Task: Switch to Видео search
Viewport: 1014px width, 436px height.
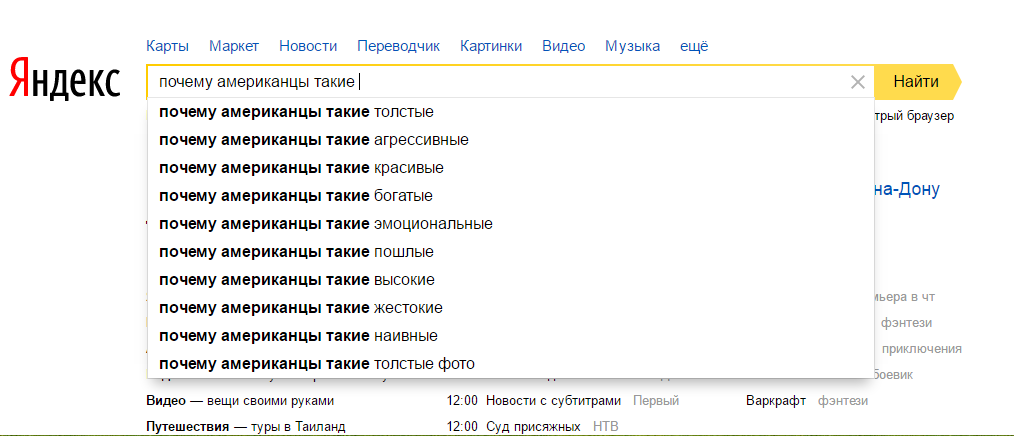Action: point(563,46)
